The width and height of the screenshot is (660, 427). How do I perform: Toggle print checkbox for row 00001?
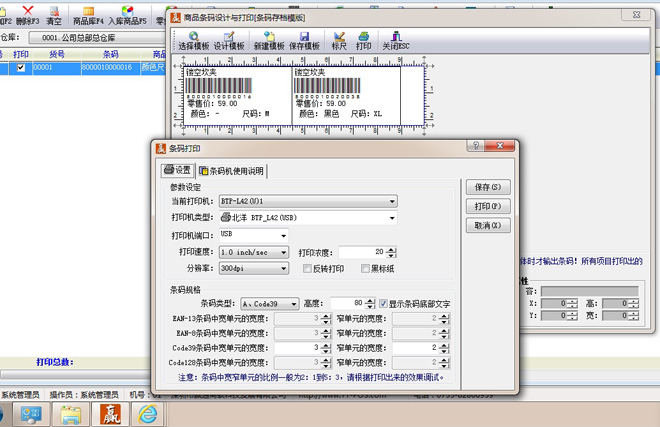coord(21,67)
